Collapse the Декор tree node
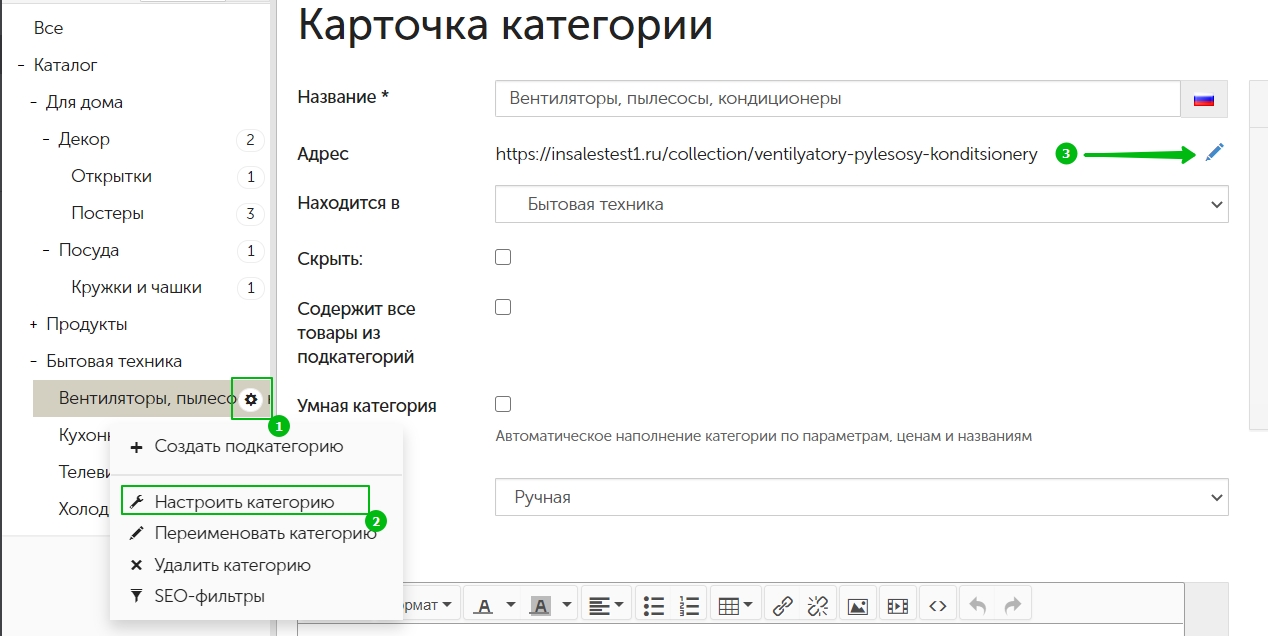Viewport: 1268px width, 636px height. (46, 139)
